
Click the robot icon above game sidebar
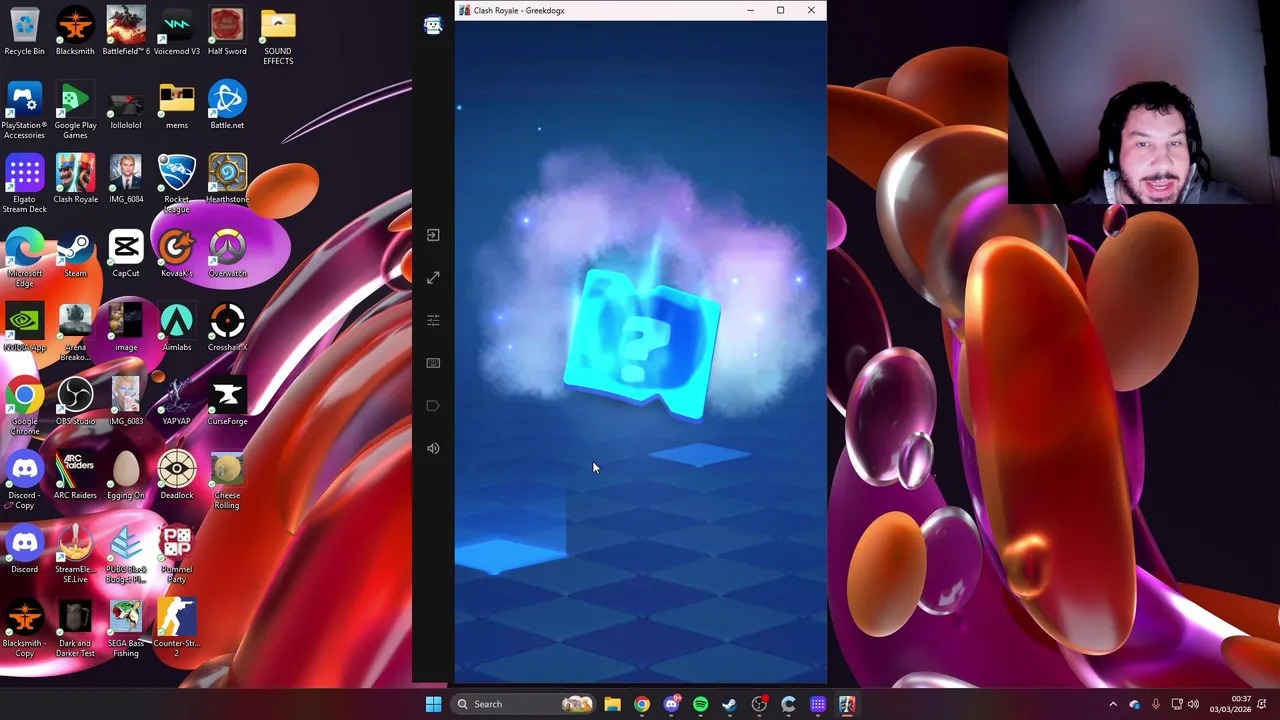pos(433,26)
